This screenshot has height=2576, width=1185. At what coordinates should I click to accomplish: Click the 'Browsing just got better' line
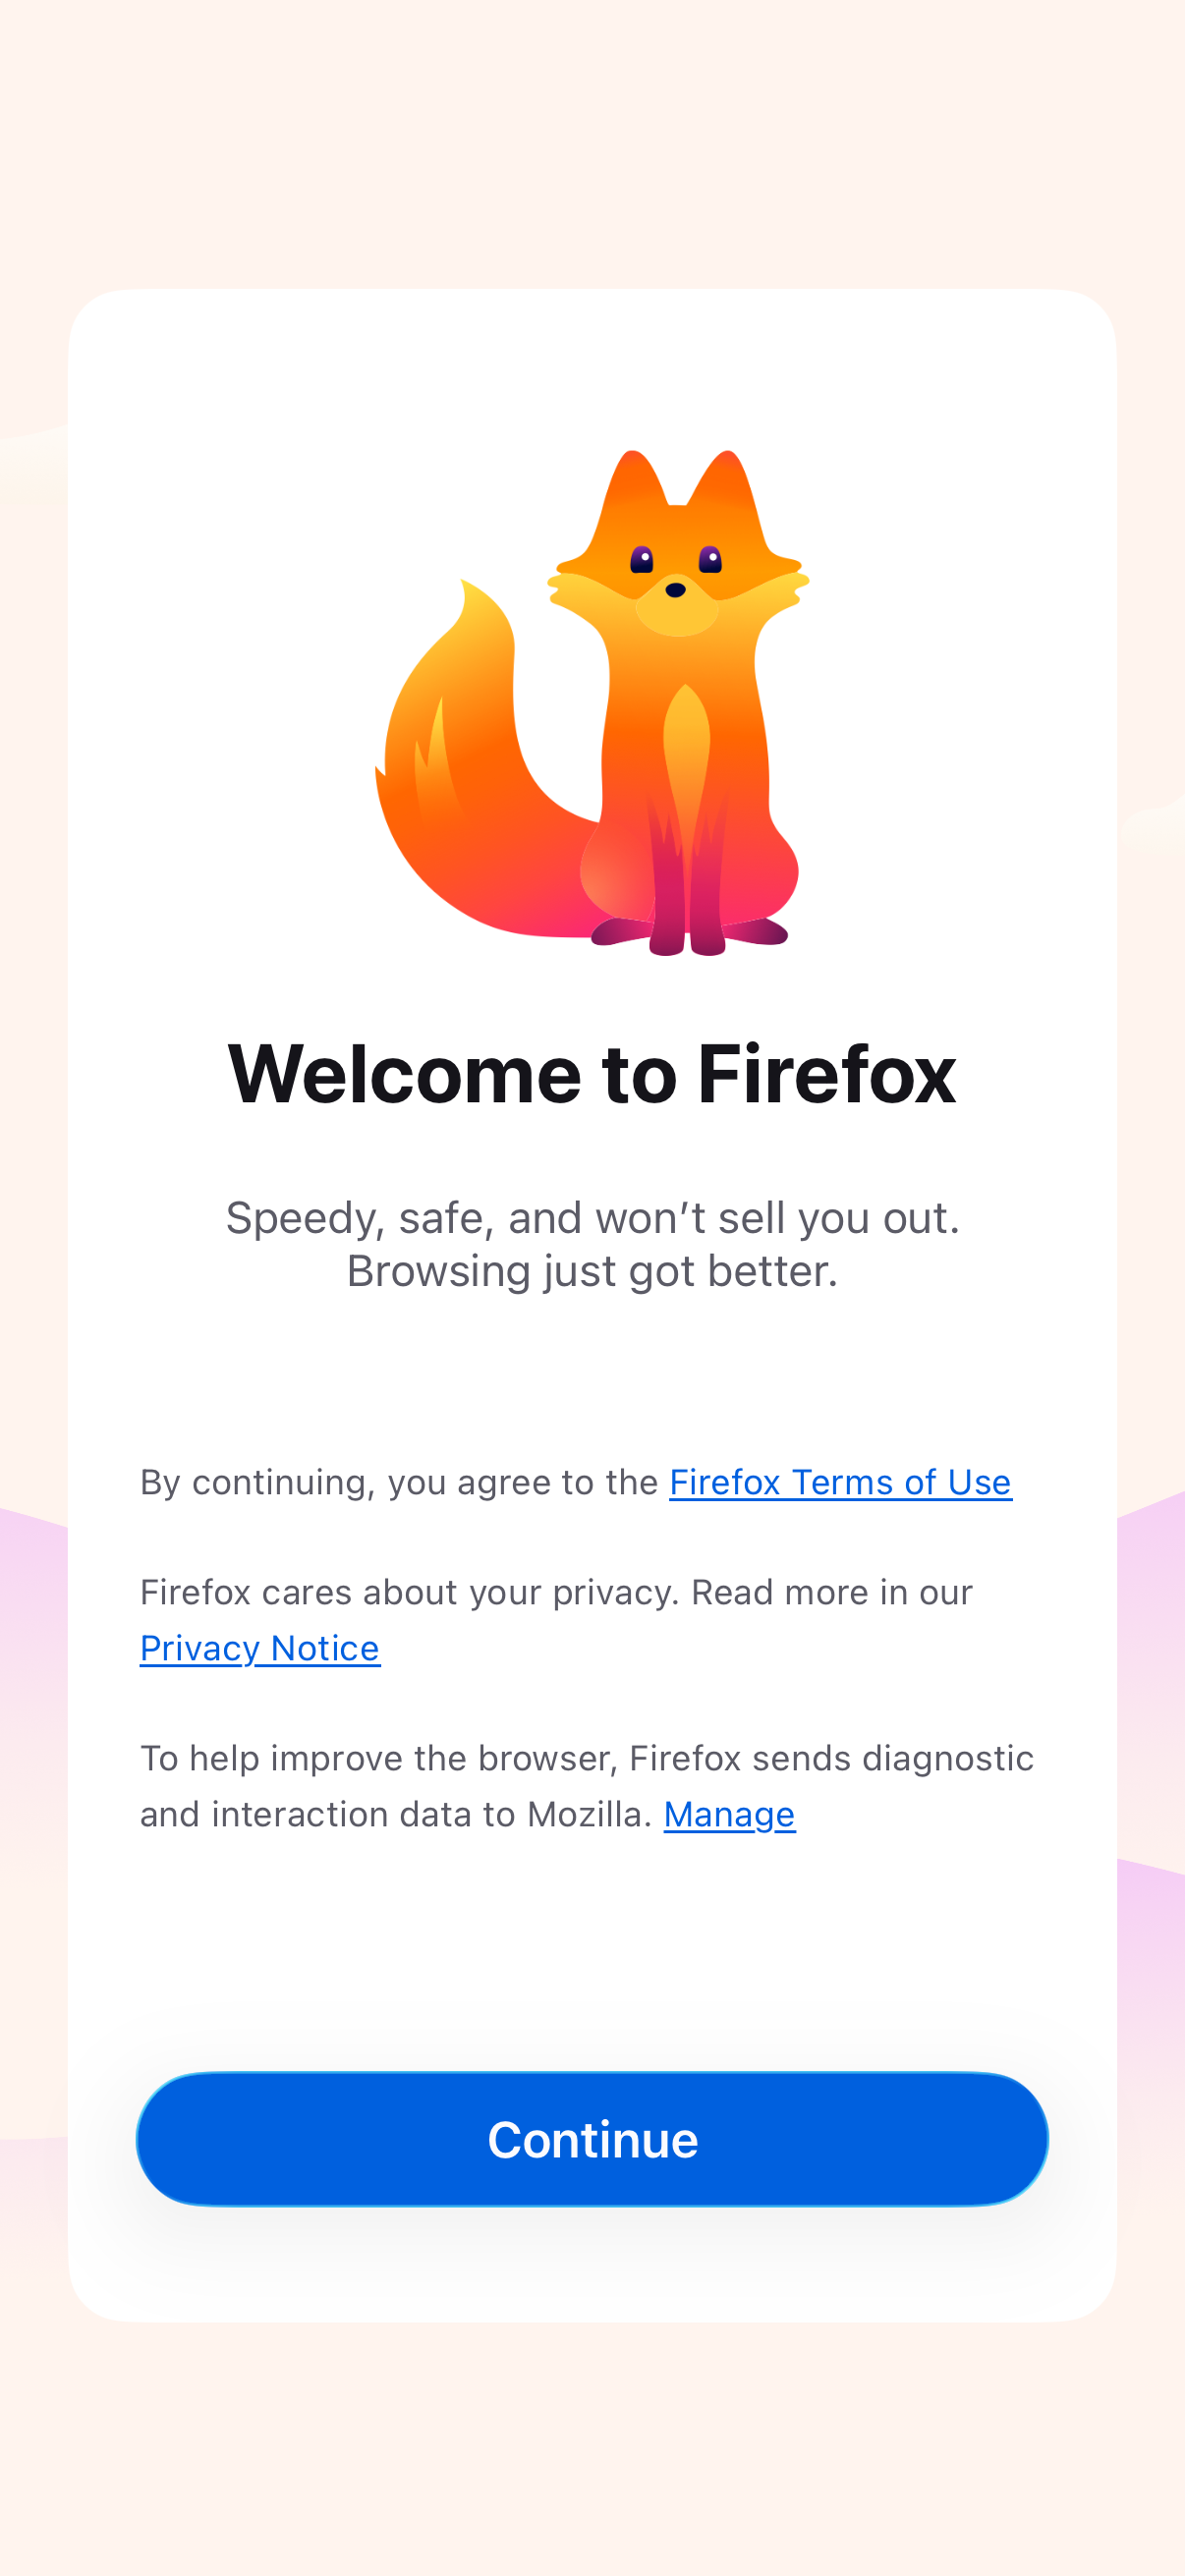click(x=592, y=1271)
